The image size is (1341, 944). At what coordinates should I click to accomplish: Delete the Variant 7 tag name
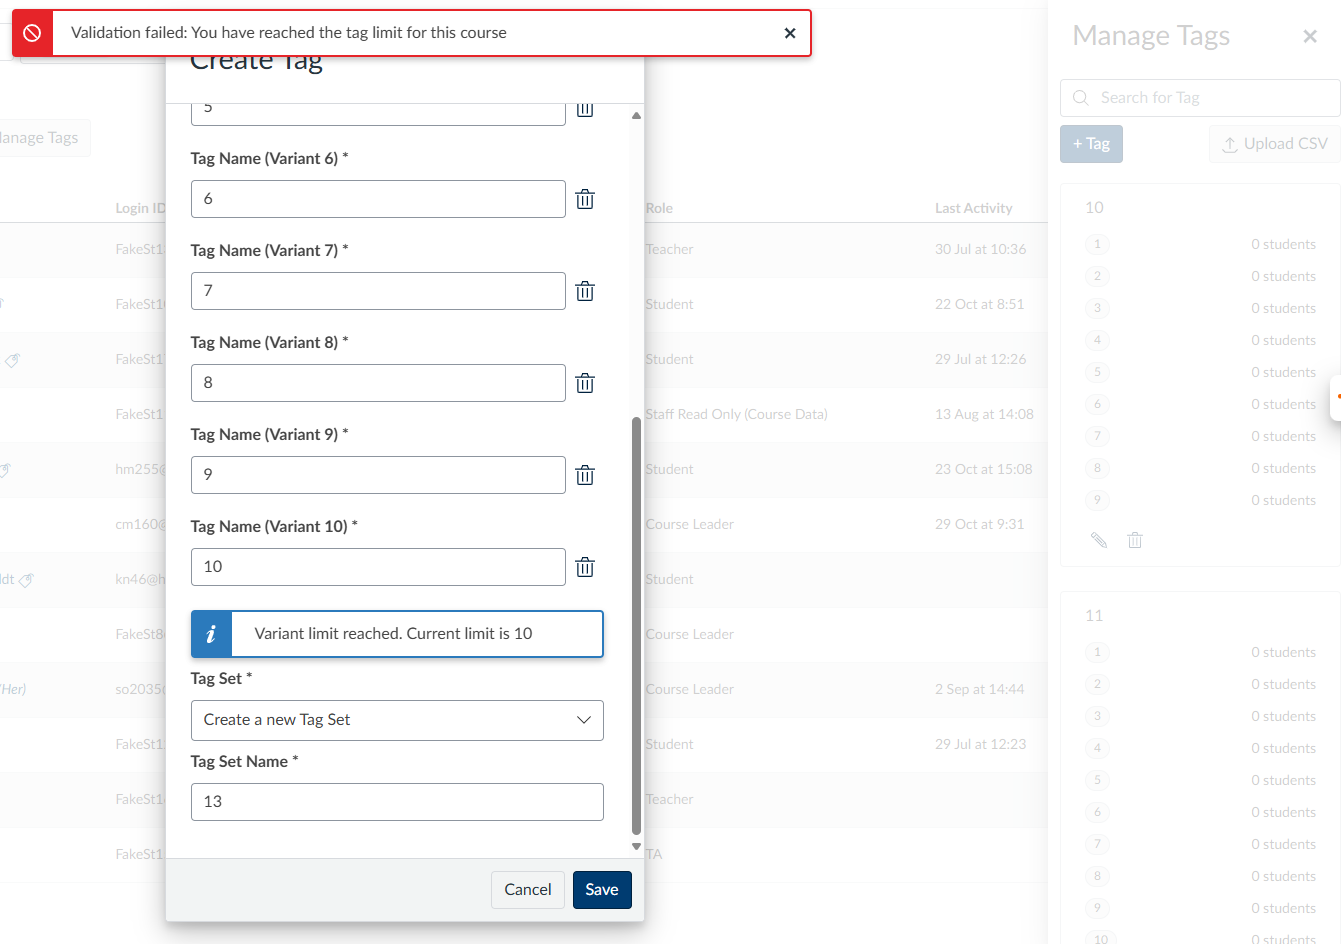pyautogui.click(x=585, y=291)
